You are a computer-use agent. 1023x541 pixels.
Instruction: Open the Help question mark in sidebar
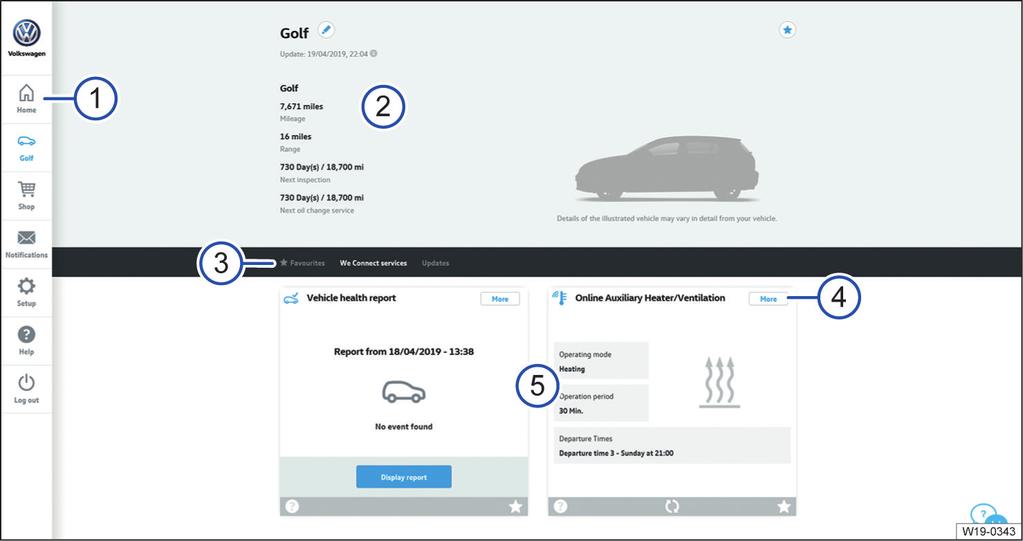(x=26, y=334)
